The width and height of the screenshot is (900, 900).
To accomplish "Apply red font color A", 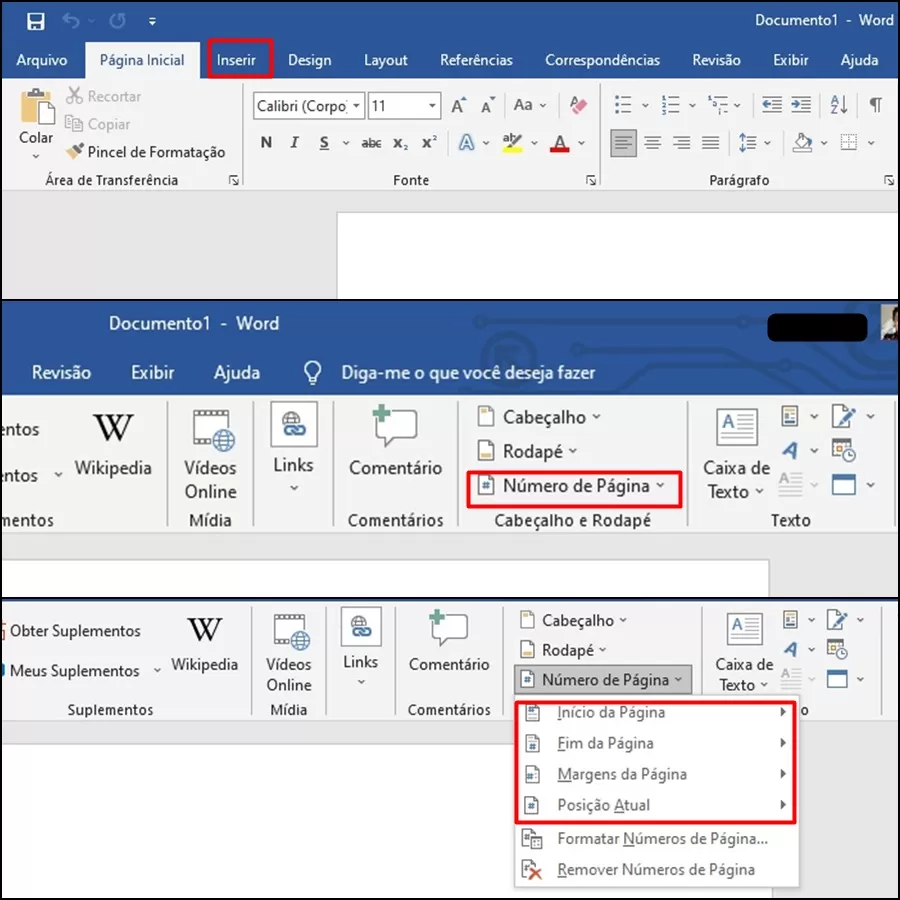I will (560, 142).
